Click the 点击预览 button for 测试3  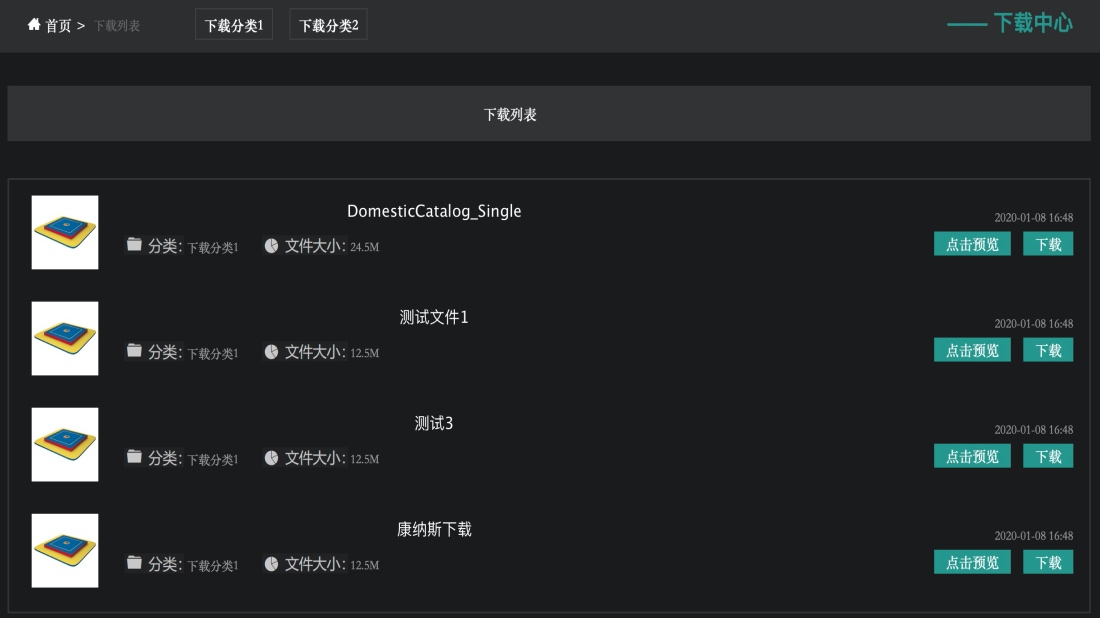pos(971,456)
